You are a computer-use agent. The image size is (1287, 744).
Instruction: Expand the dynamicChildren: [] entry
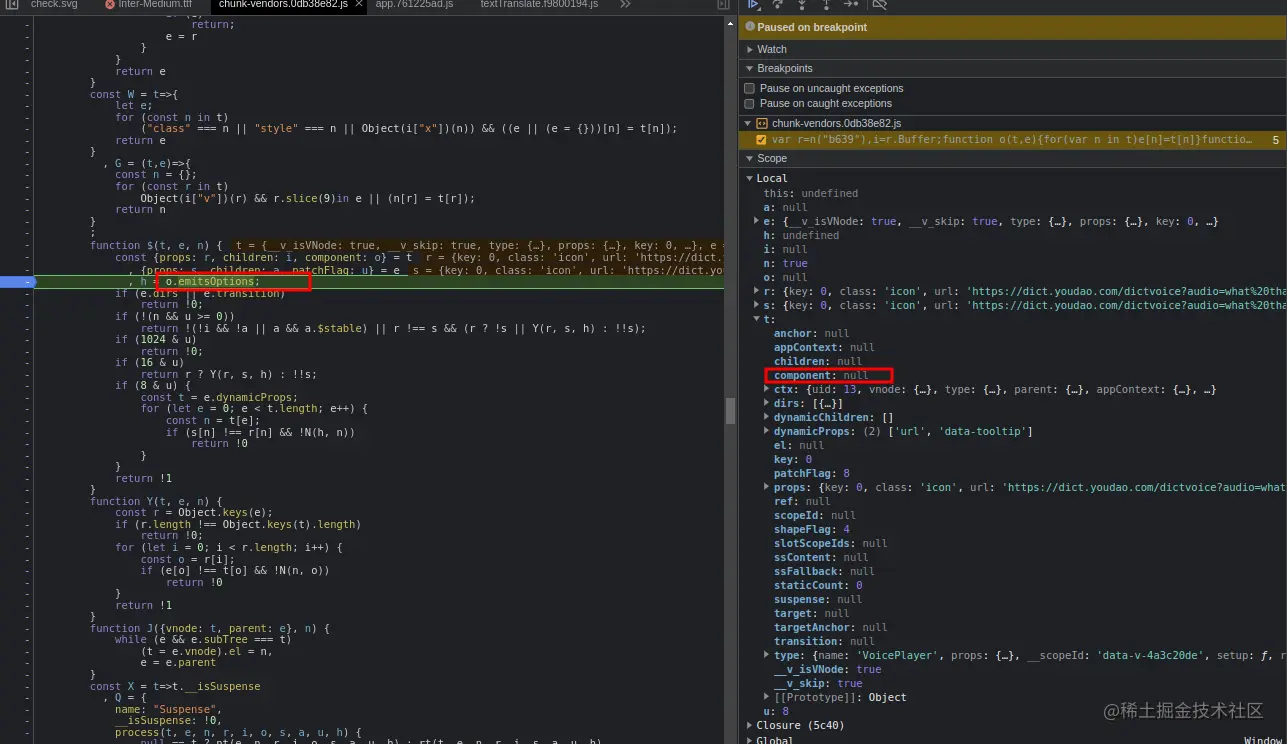coord(767,417)
